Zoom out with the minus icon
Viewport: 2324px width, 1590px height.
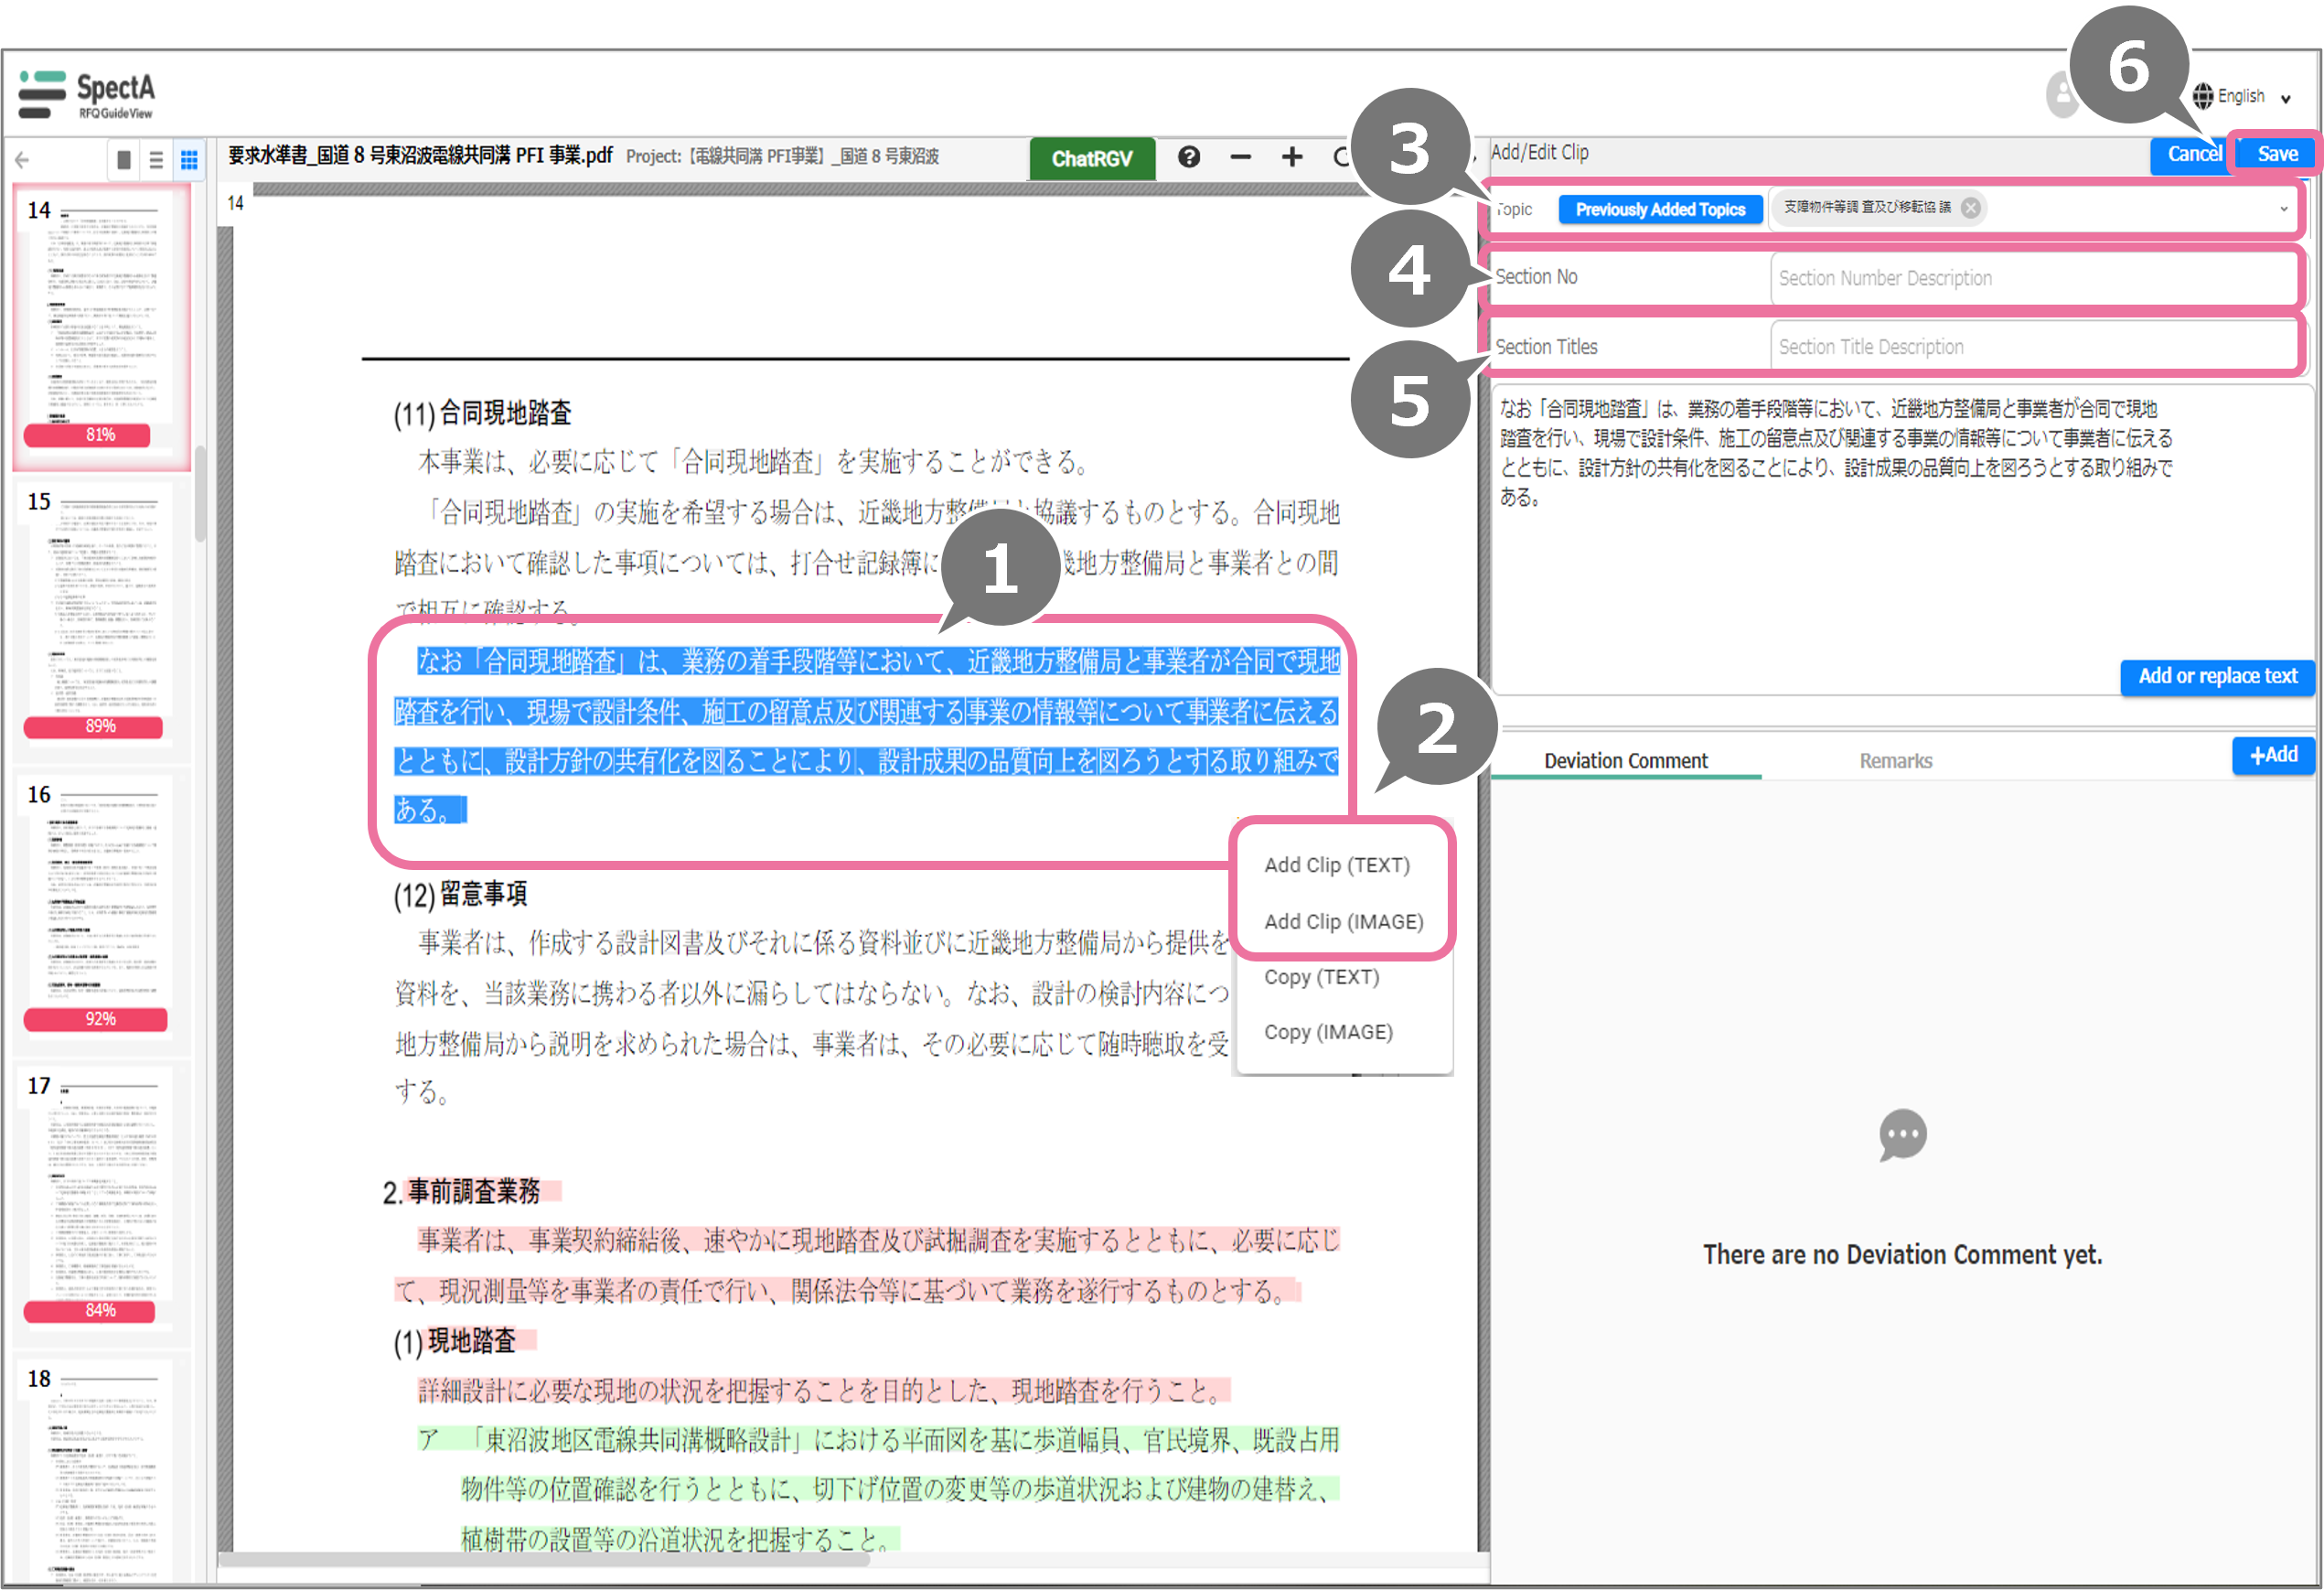[1240, 157]
